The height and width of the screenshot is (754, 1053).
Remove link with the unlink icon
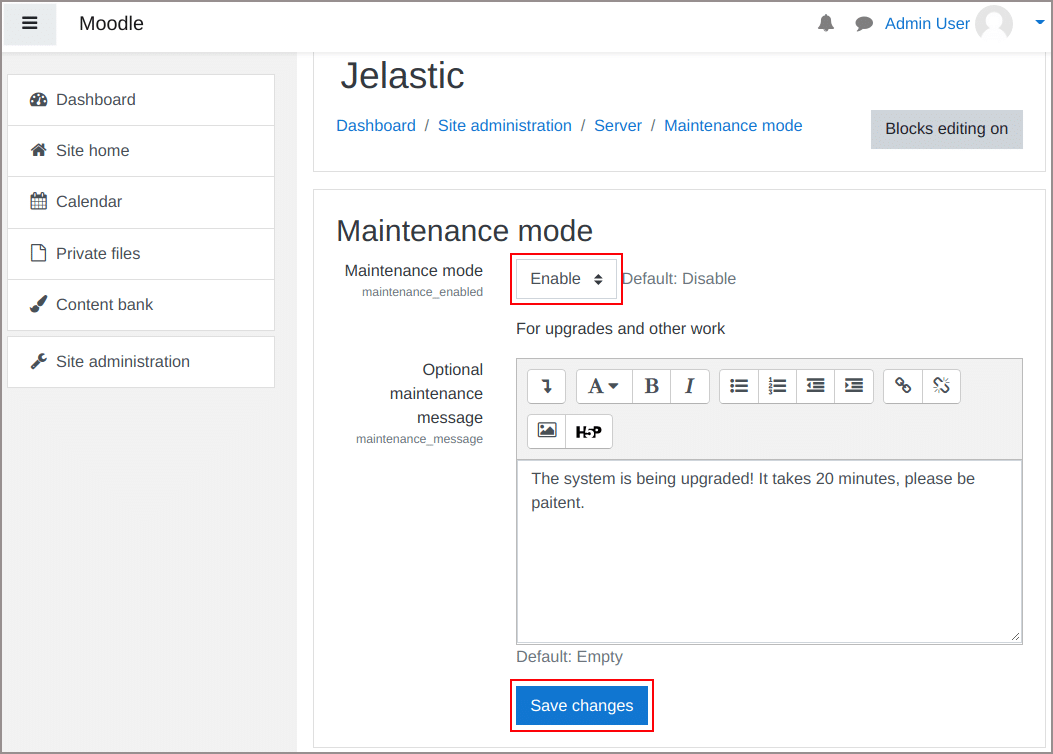click(x=941, y=386)
